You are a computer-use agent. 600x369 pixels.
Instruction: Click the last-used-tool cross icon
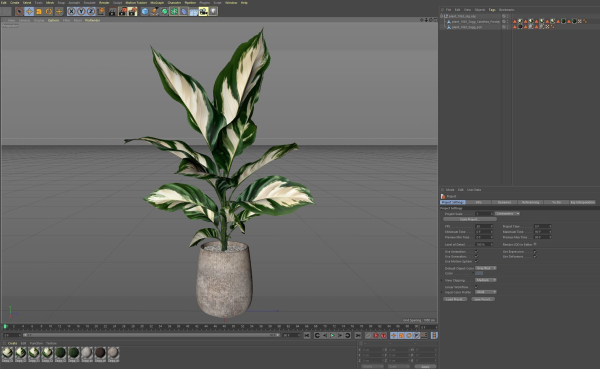pyautogui.click(x=59, y=11)
